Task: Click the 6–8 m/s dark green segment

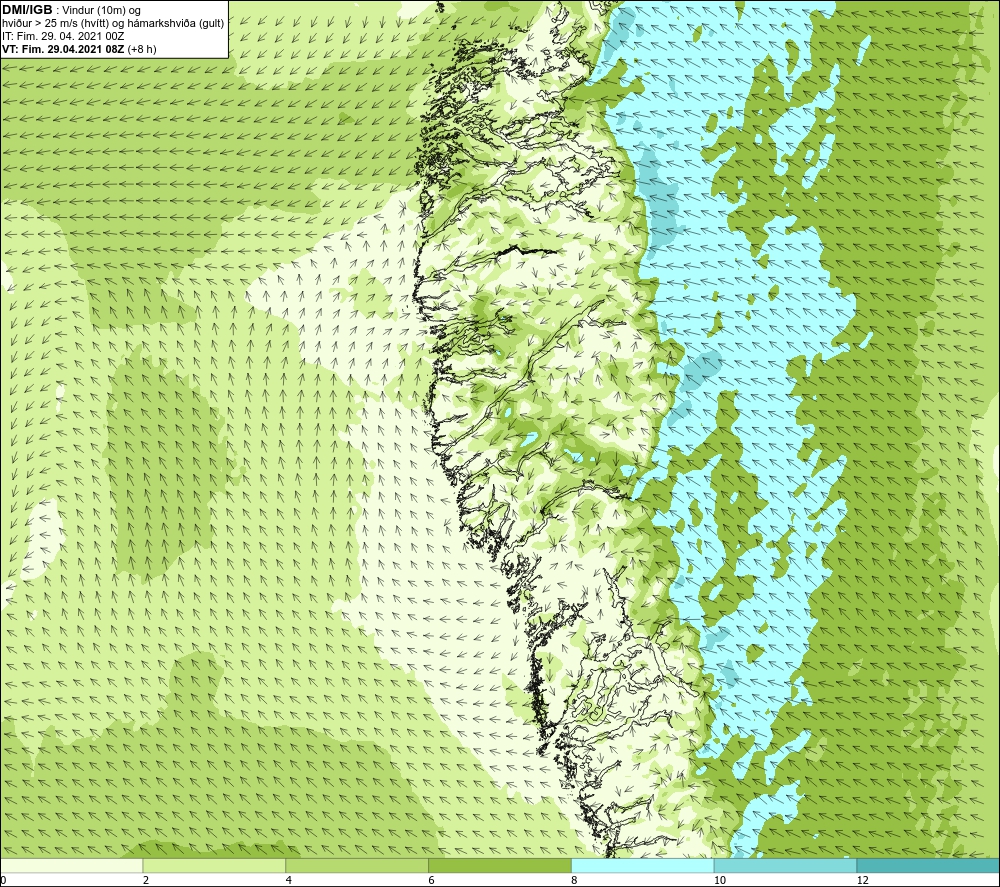Action: pyautogui.click(x=500, y=865)
